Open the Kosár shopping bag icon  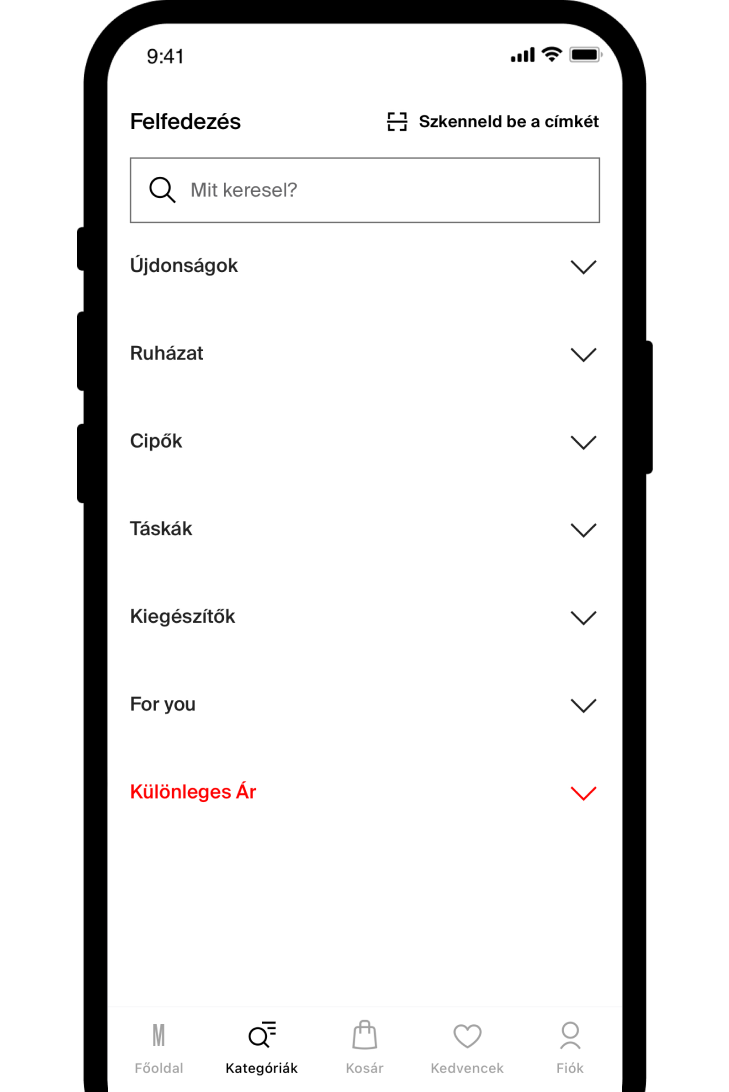click(x=364, y=1035)
